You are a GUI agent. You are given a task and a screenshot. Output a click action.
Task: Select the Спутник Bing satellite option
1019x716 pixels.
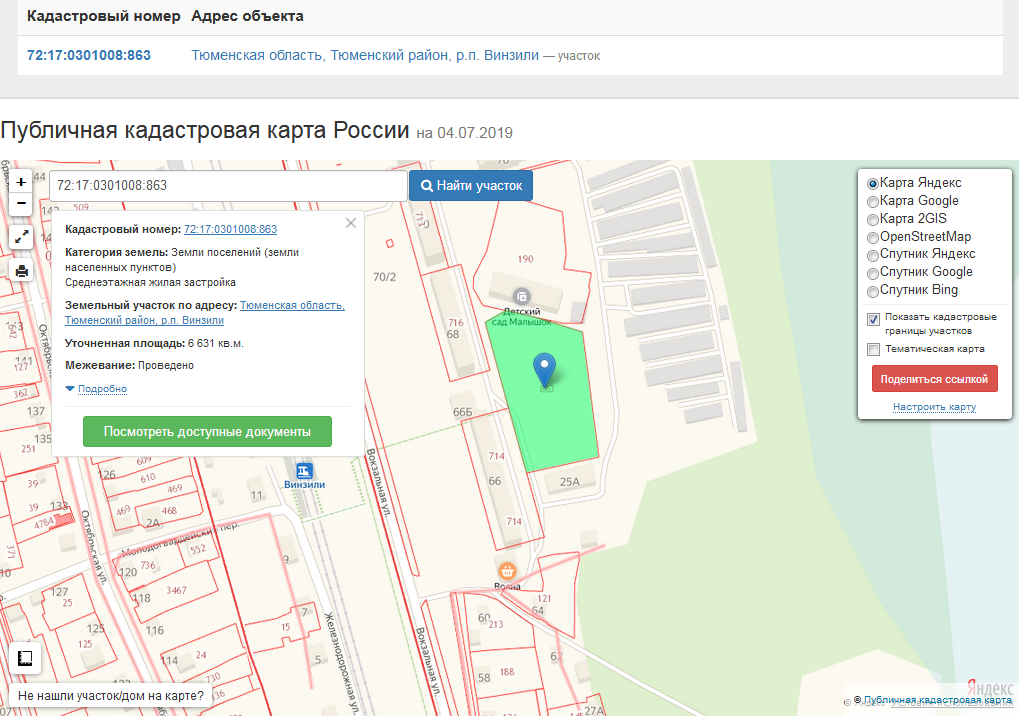click(873, 291)
